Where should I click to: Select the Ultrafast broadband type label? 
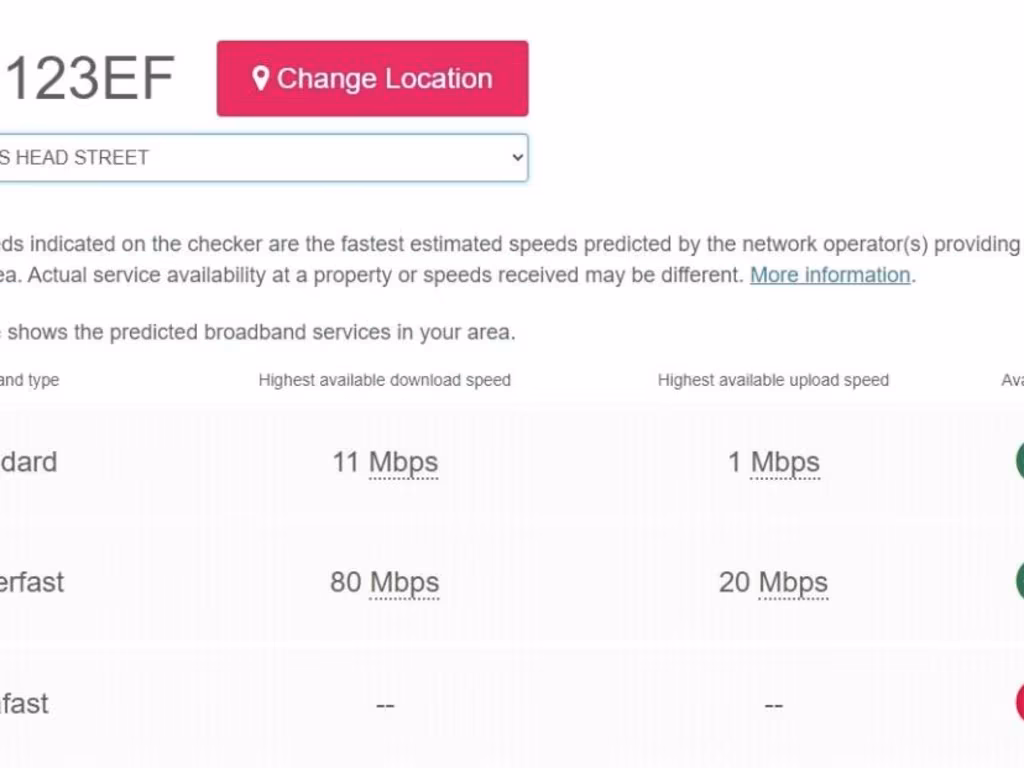tap(24, 704)
